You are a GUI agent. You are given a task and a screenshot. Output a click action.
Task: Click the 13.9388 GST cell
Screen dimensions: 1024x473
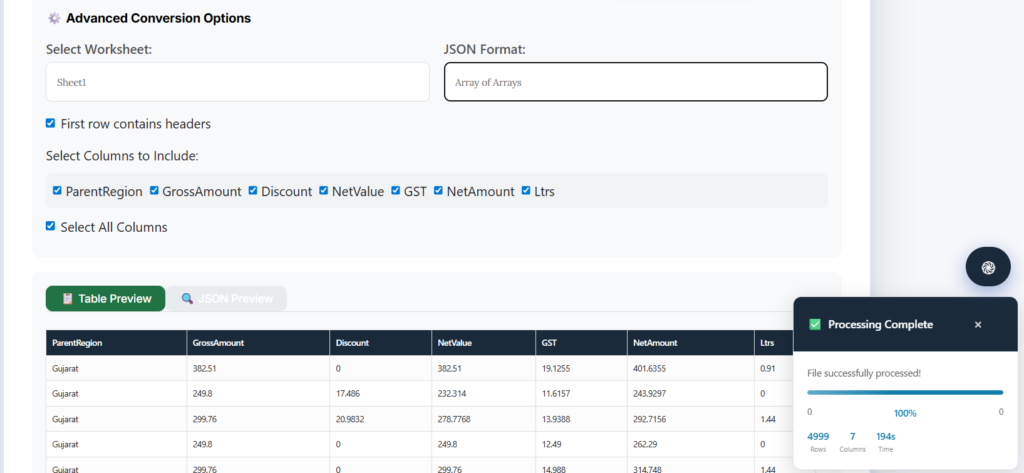point(581,419)
